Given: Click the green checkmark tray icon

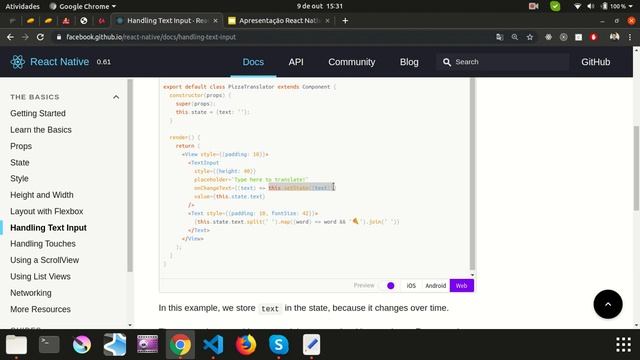Looking at the screenshot, I should click(x=555, y=6).
